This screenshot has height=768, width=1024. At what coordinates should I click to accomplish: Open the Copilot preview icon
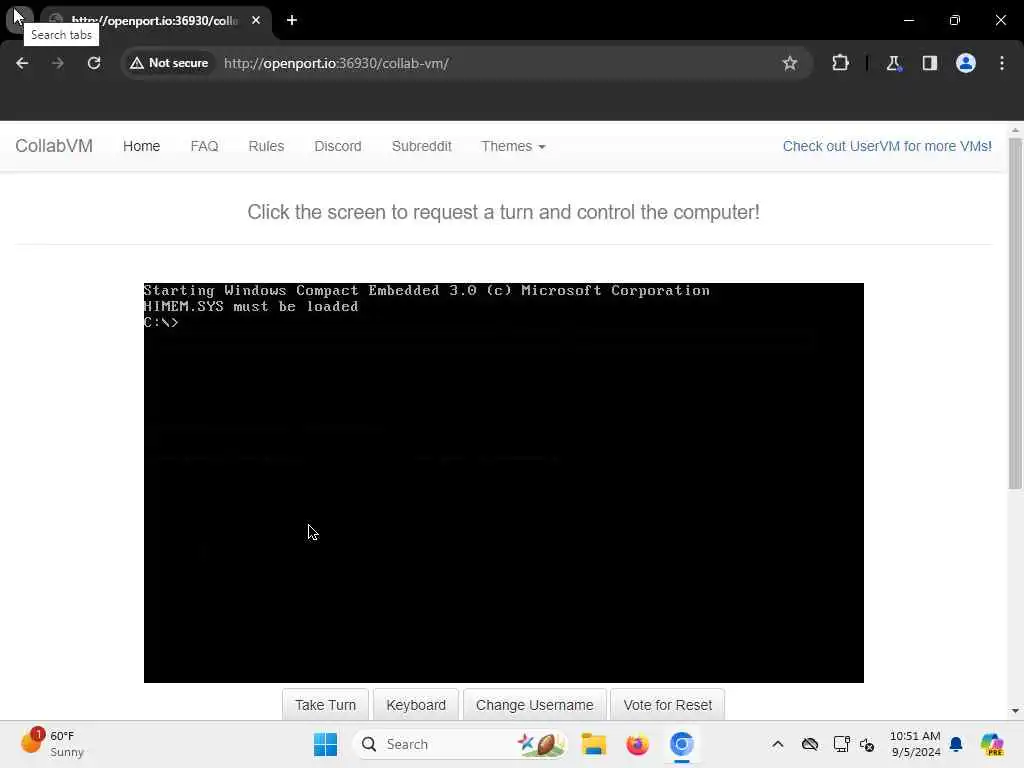[992, 744]
